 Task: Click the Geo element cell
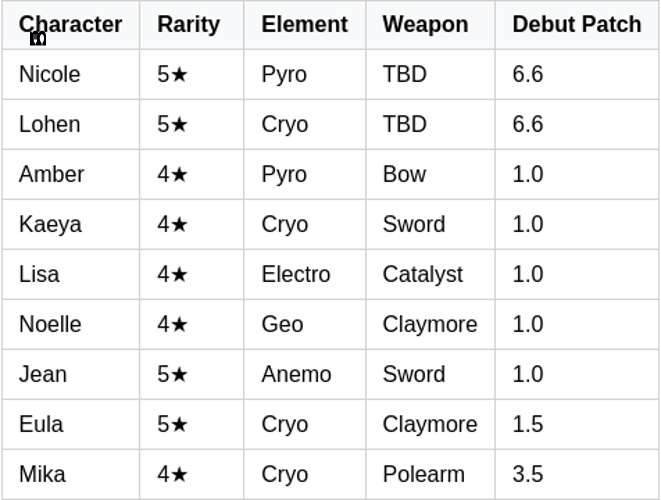click(x=282, y=324)
